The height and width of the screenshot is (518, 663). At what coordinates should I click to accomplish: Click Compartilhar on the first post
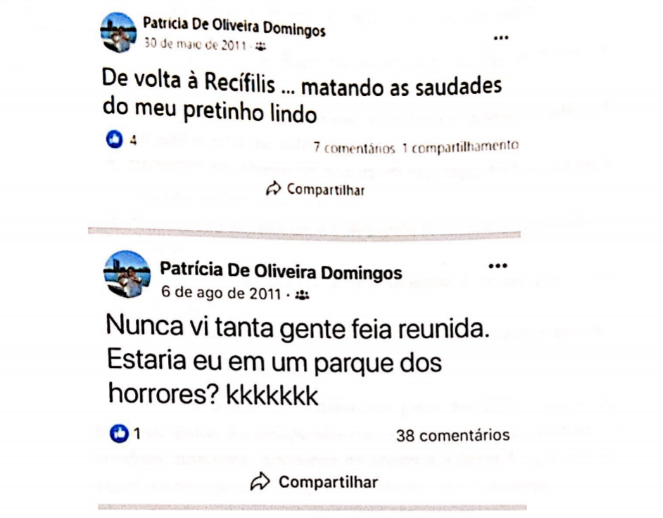point(326,189)
